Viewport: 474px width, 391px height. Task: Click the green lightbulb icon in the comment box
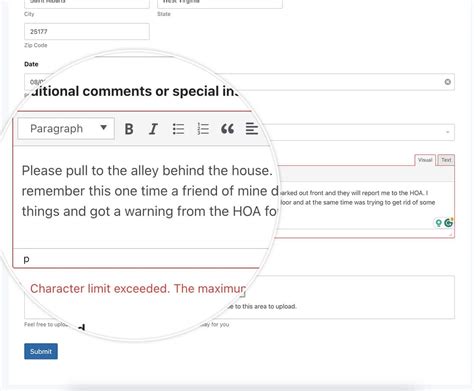pos(439,223)
